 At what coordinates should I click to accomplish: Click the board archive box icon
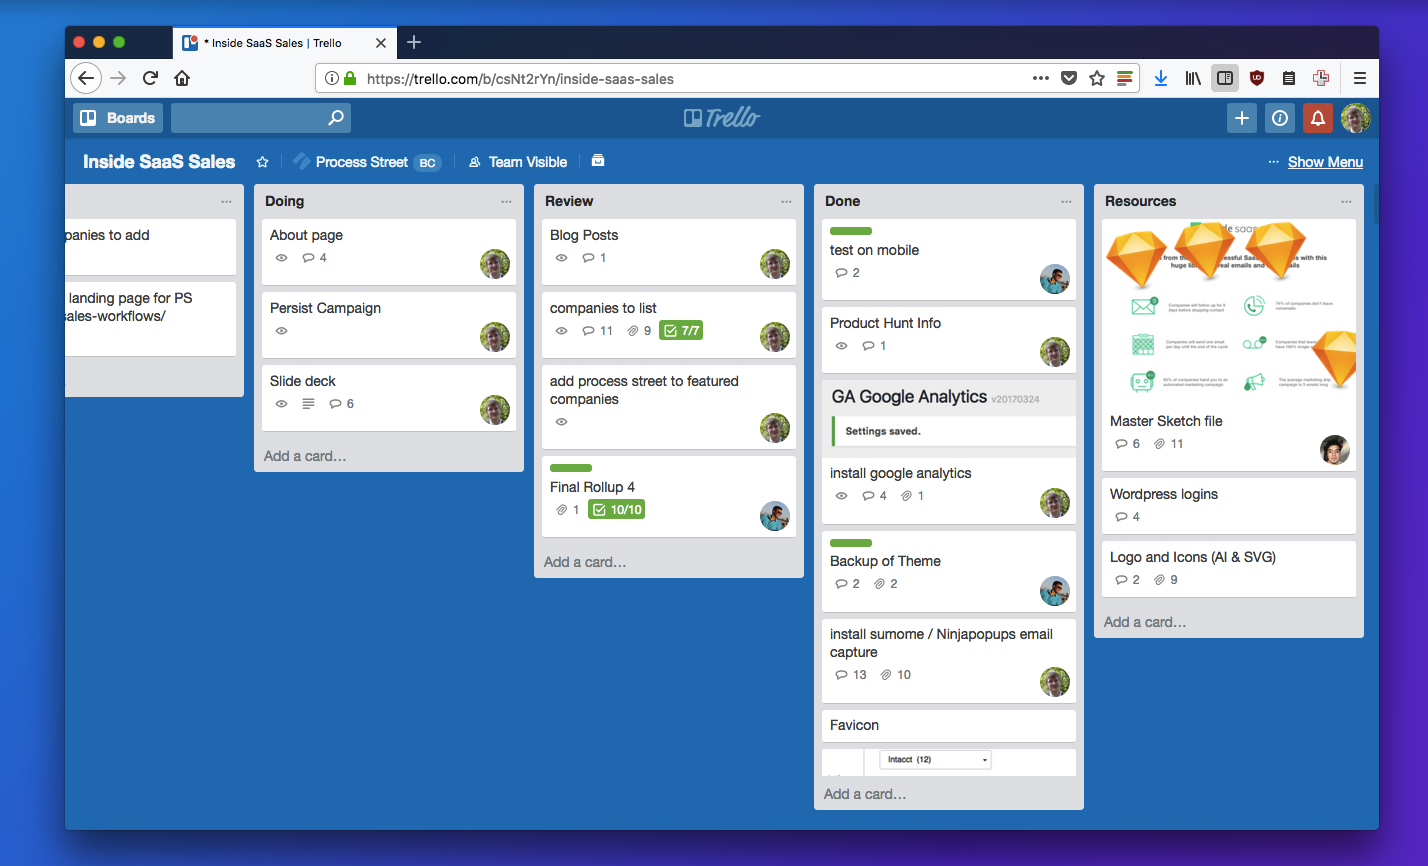pos(598,161)
